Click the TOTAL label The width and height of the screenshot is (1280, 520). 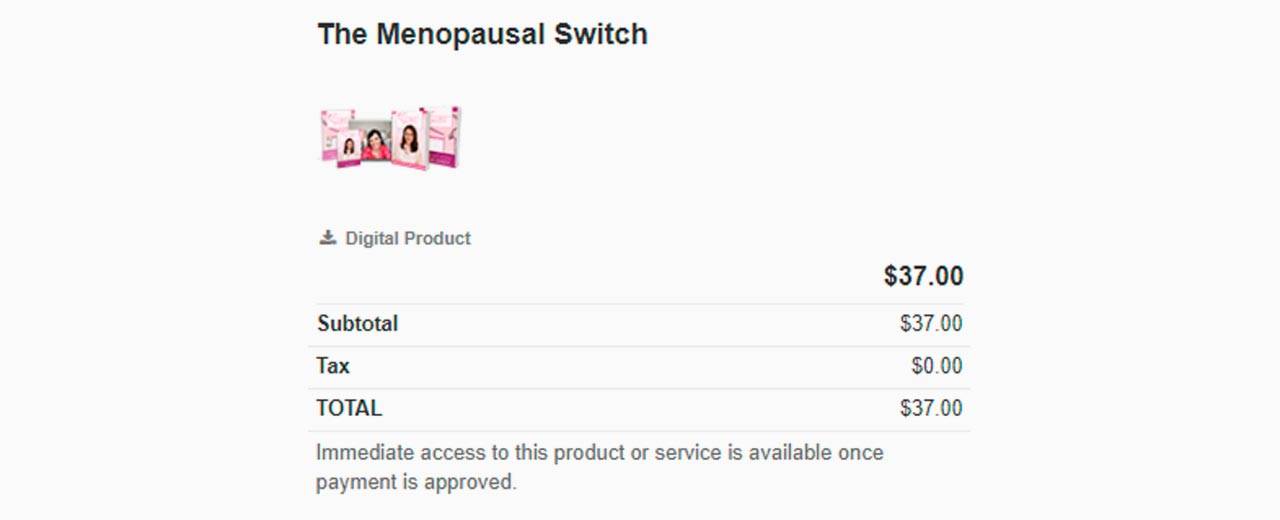coord(349,408)
